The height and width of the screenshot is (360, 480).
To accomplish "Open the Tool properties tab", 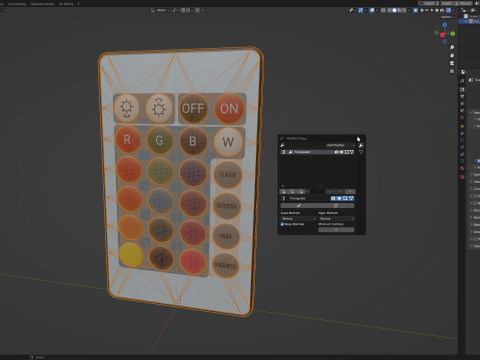I will pyautogui.click(x=462, y=81).
